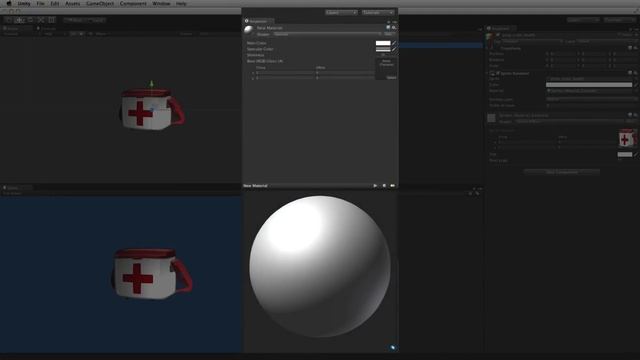Open right Layers dropdown in toolbar

click(583, 20)
